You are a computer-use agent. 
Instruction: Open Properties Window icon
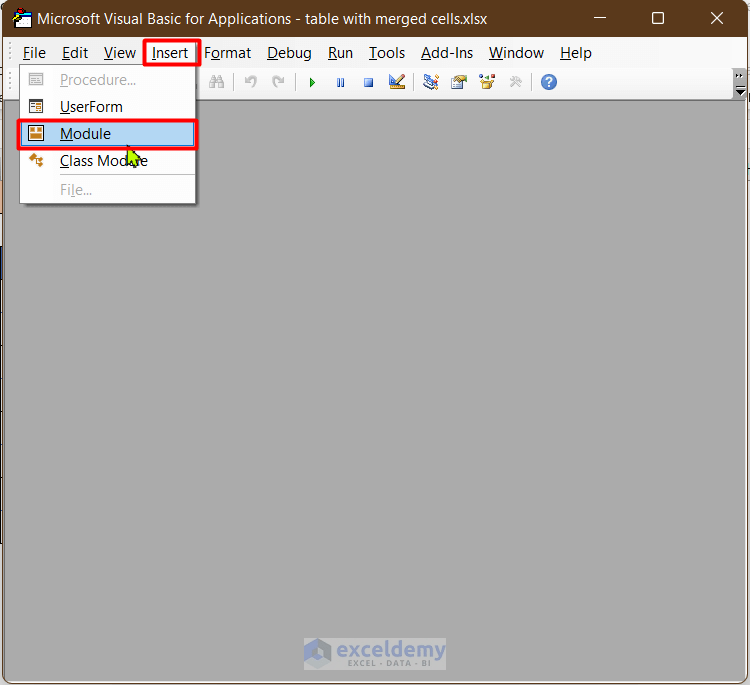click(459, 82)
